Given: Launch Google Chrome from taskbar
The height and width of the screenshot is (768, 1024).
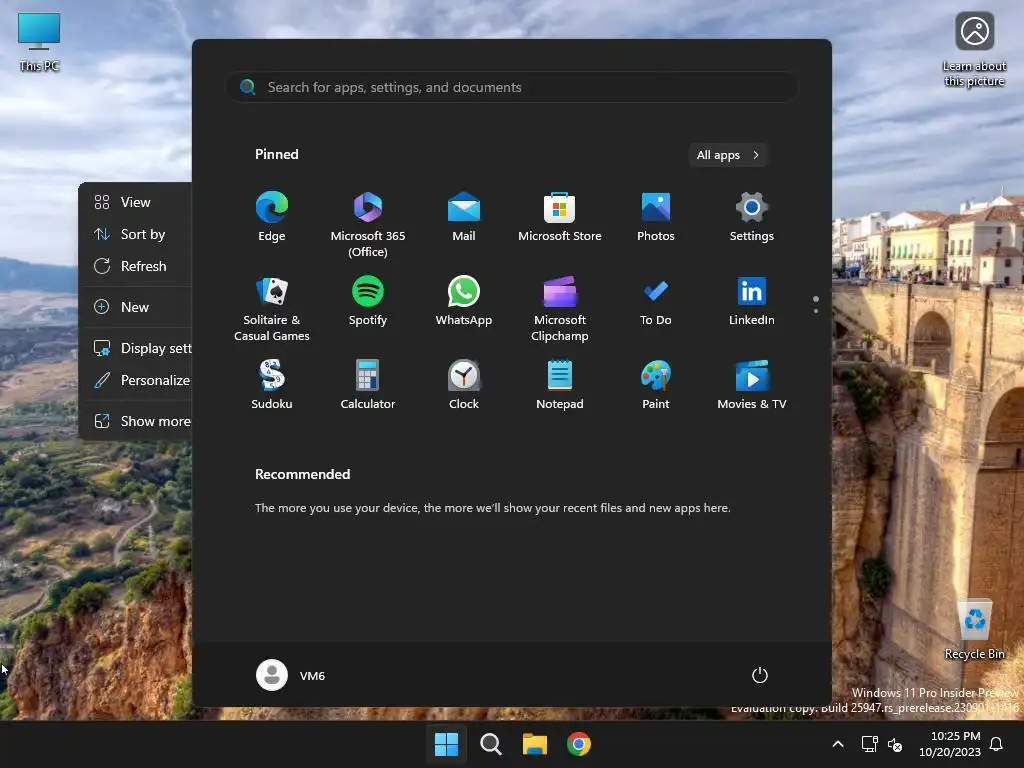Looking at the screenshot, I should 579,744.
